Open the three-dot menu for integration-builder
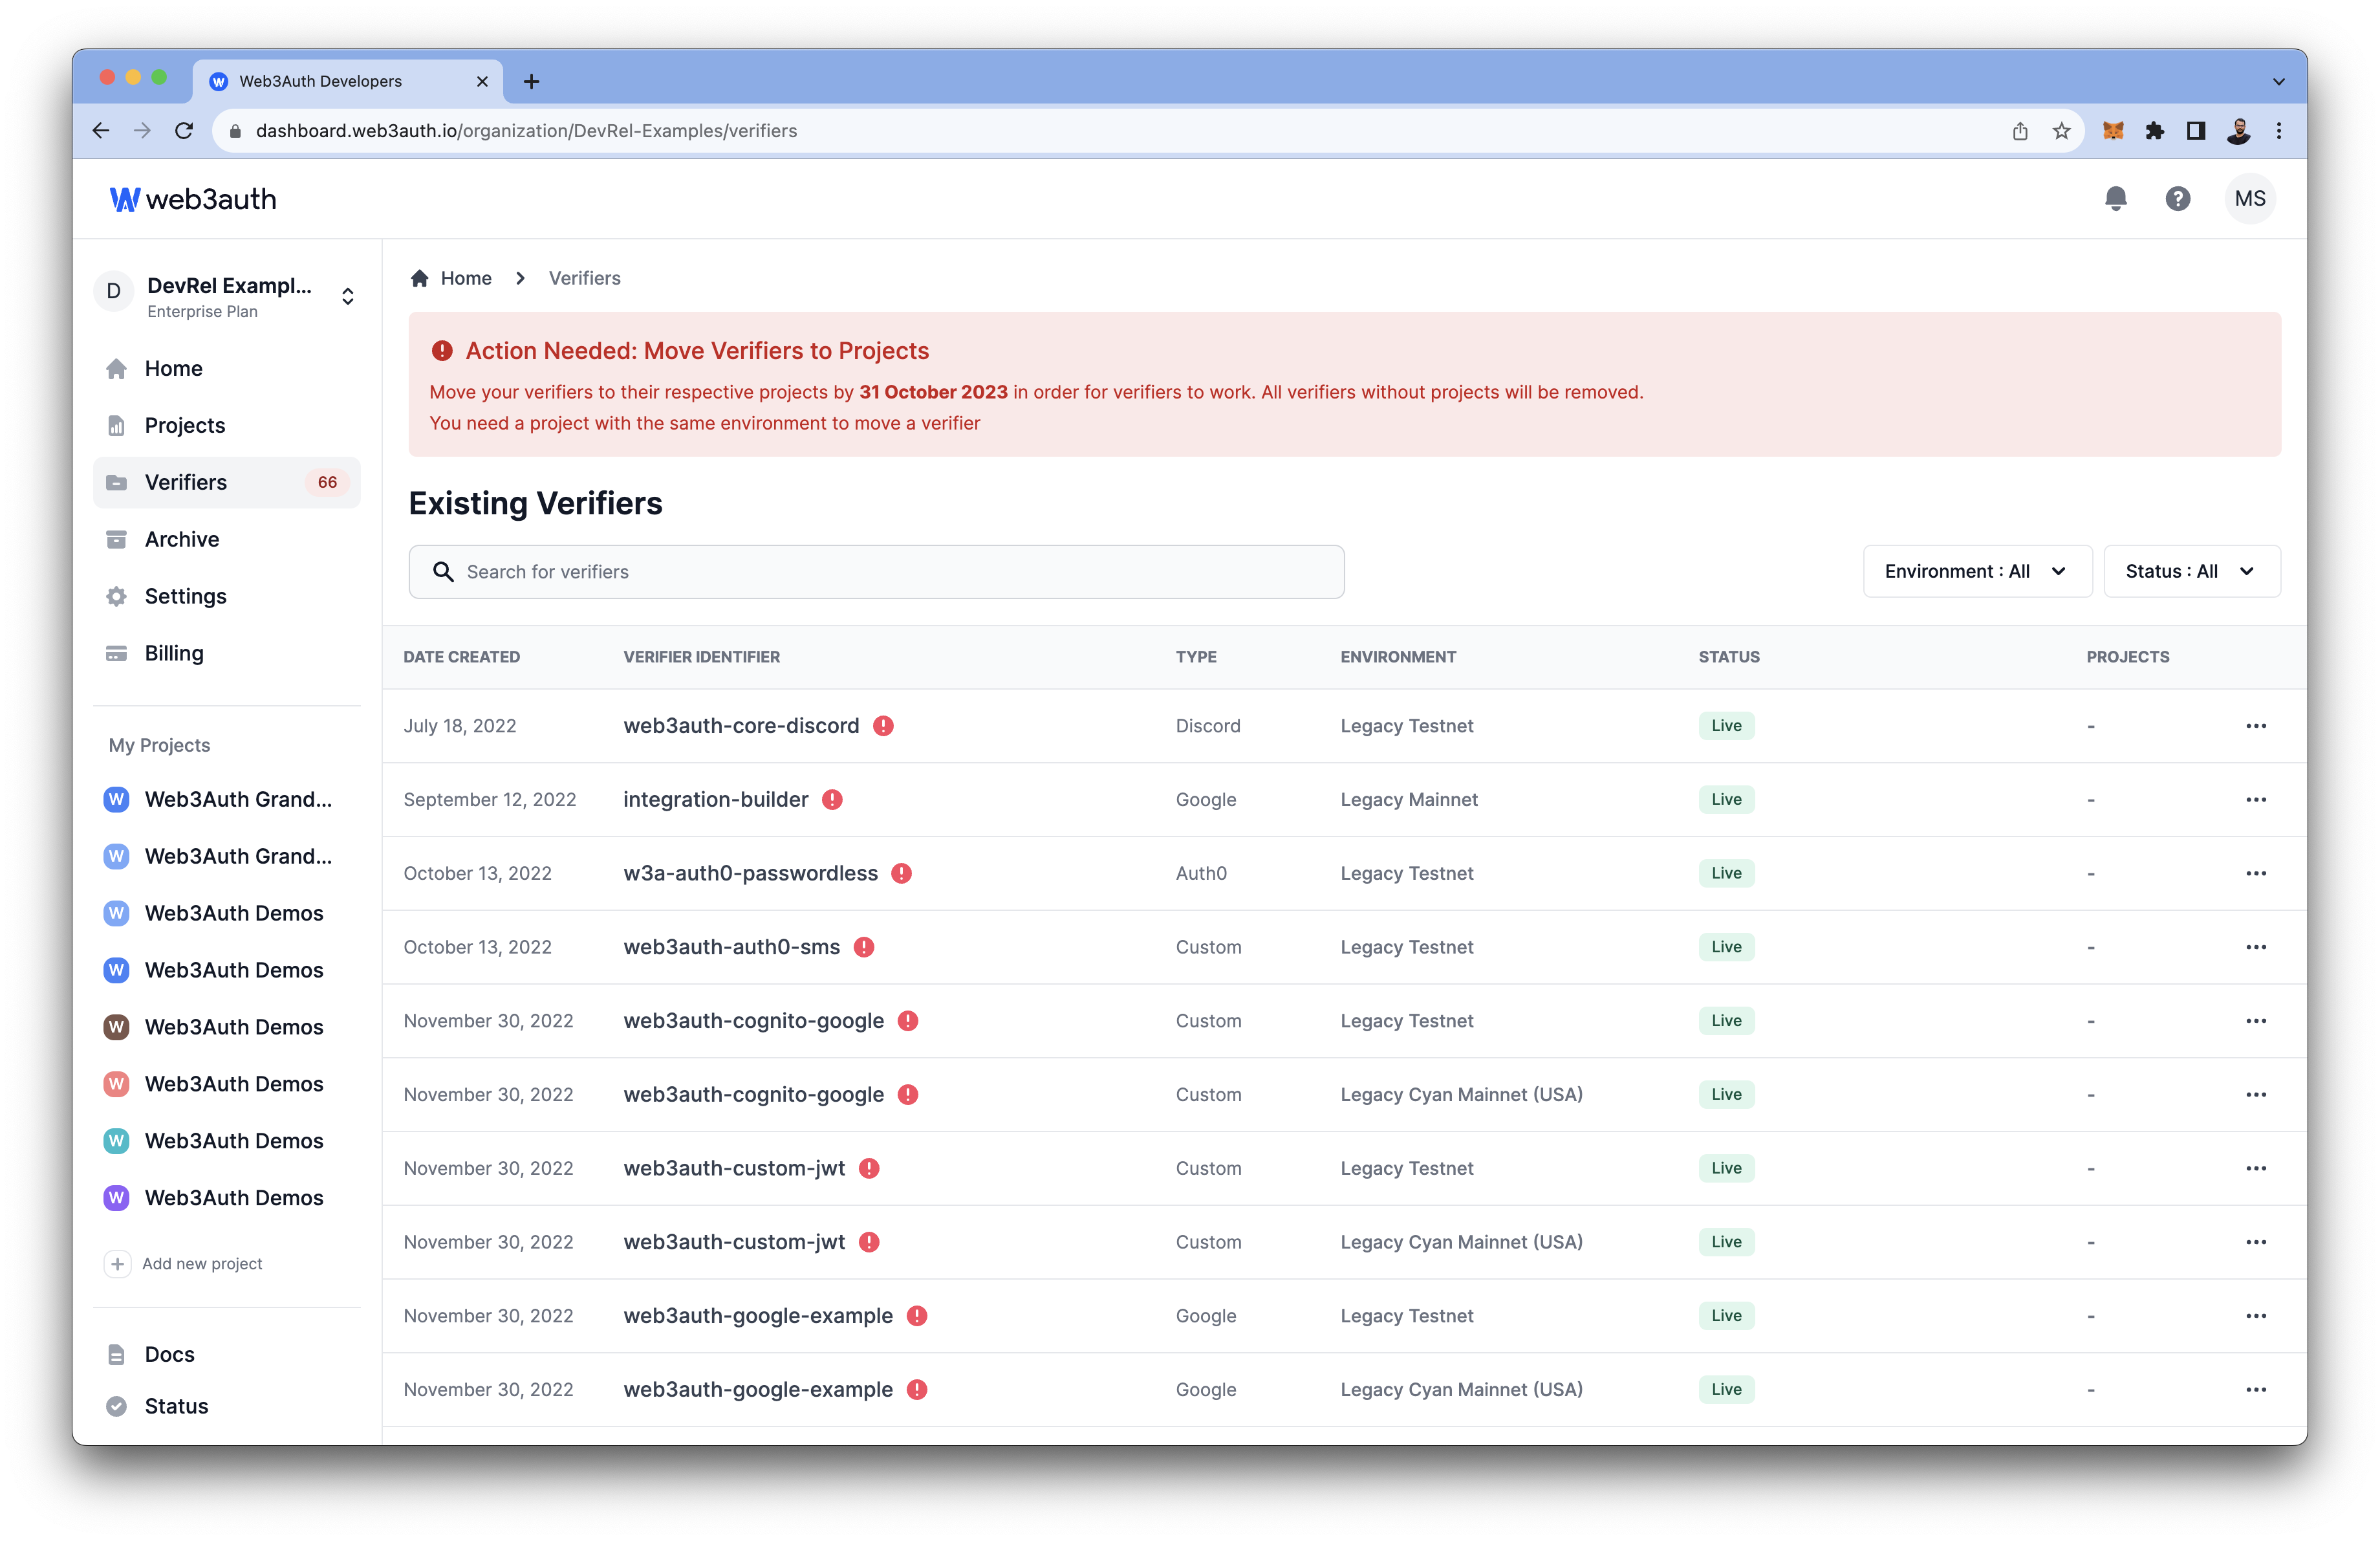The image size is (2380, 1541). [2256, 800]
